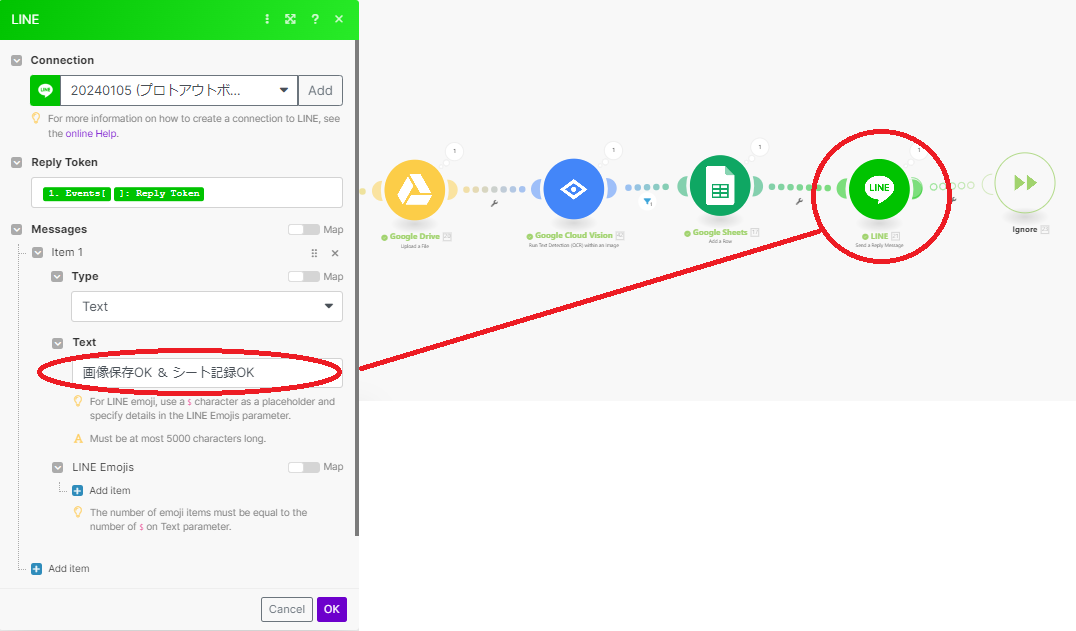Collapse the Reply Token section
This screenshot has height=631, width=1076.
click(x=16, y=163)
